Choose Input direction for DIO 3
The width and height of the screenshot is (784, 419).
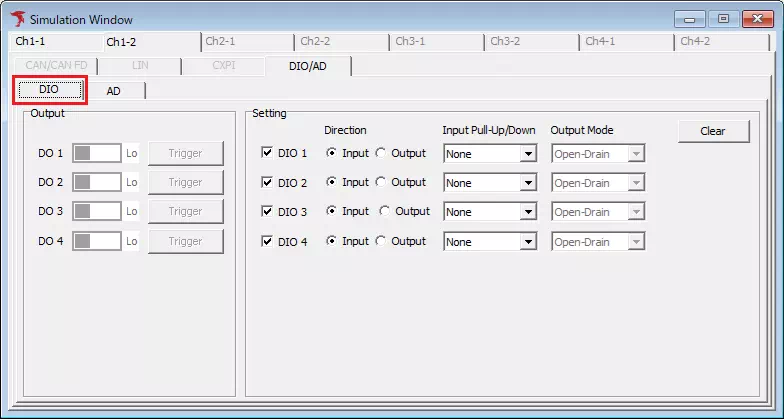(x=331, y=212)
